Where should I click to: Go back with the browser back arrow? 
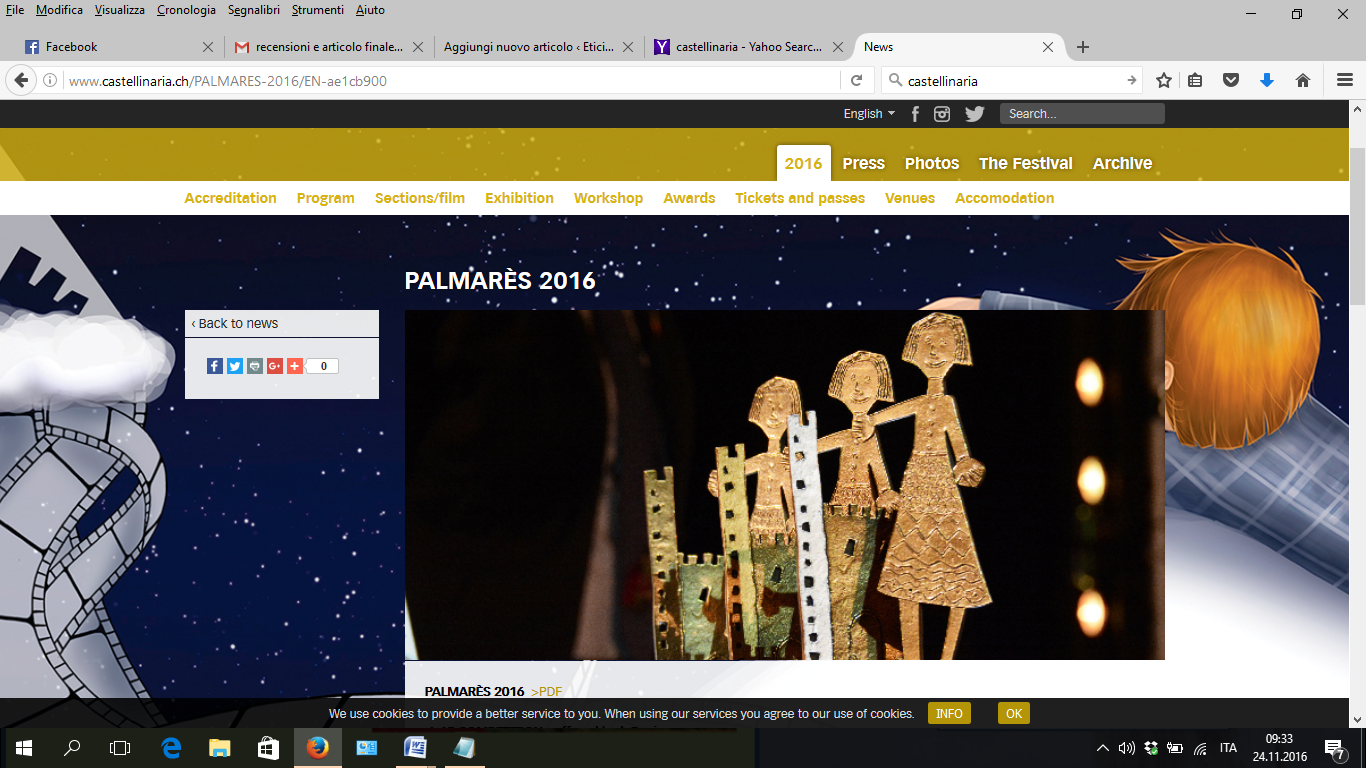21,81
